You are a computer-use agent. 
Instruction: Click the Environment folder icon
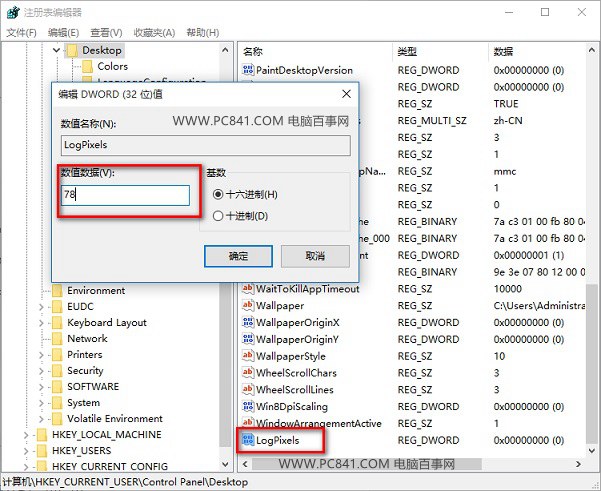coord(57,291)
